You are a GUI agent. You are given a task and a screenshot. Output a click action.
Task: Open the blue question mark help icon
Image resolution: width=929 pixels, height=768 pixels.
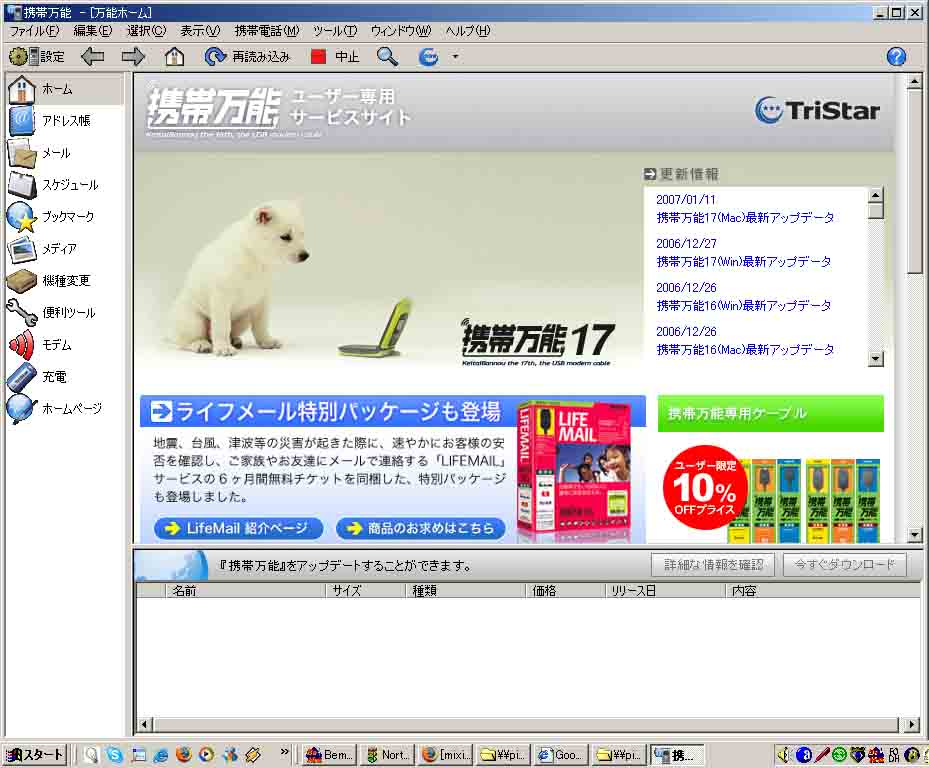click(896, 57)
